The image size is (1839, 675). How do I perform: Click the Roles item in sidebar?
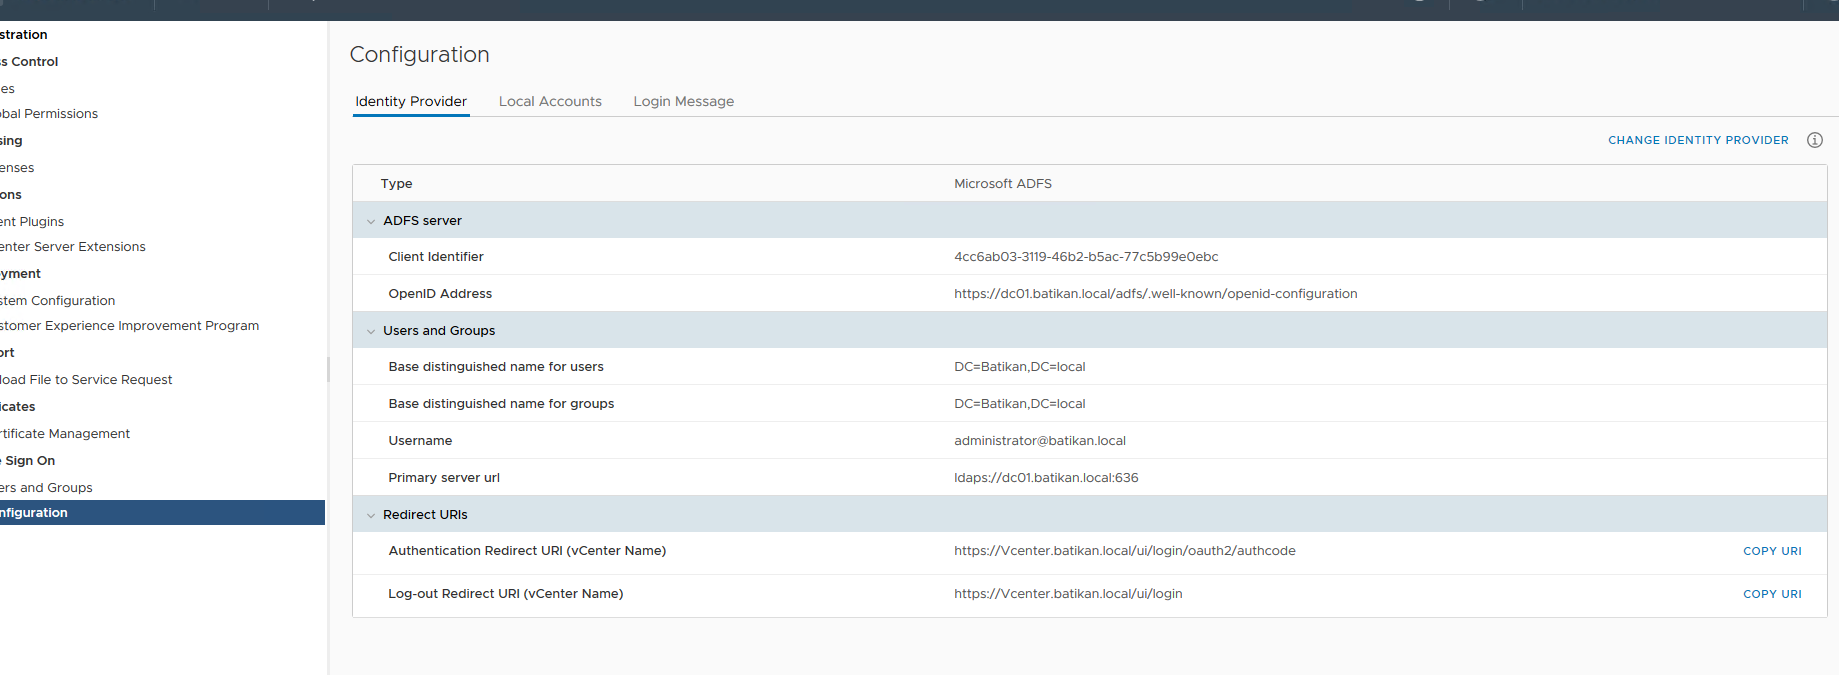pos(7,88)
